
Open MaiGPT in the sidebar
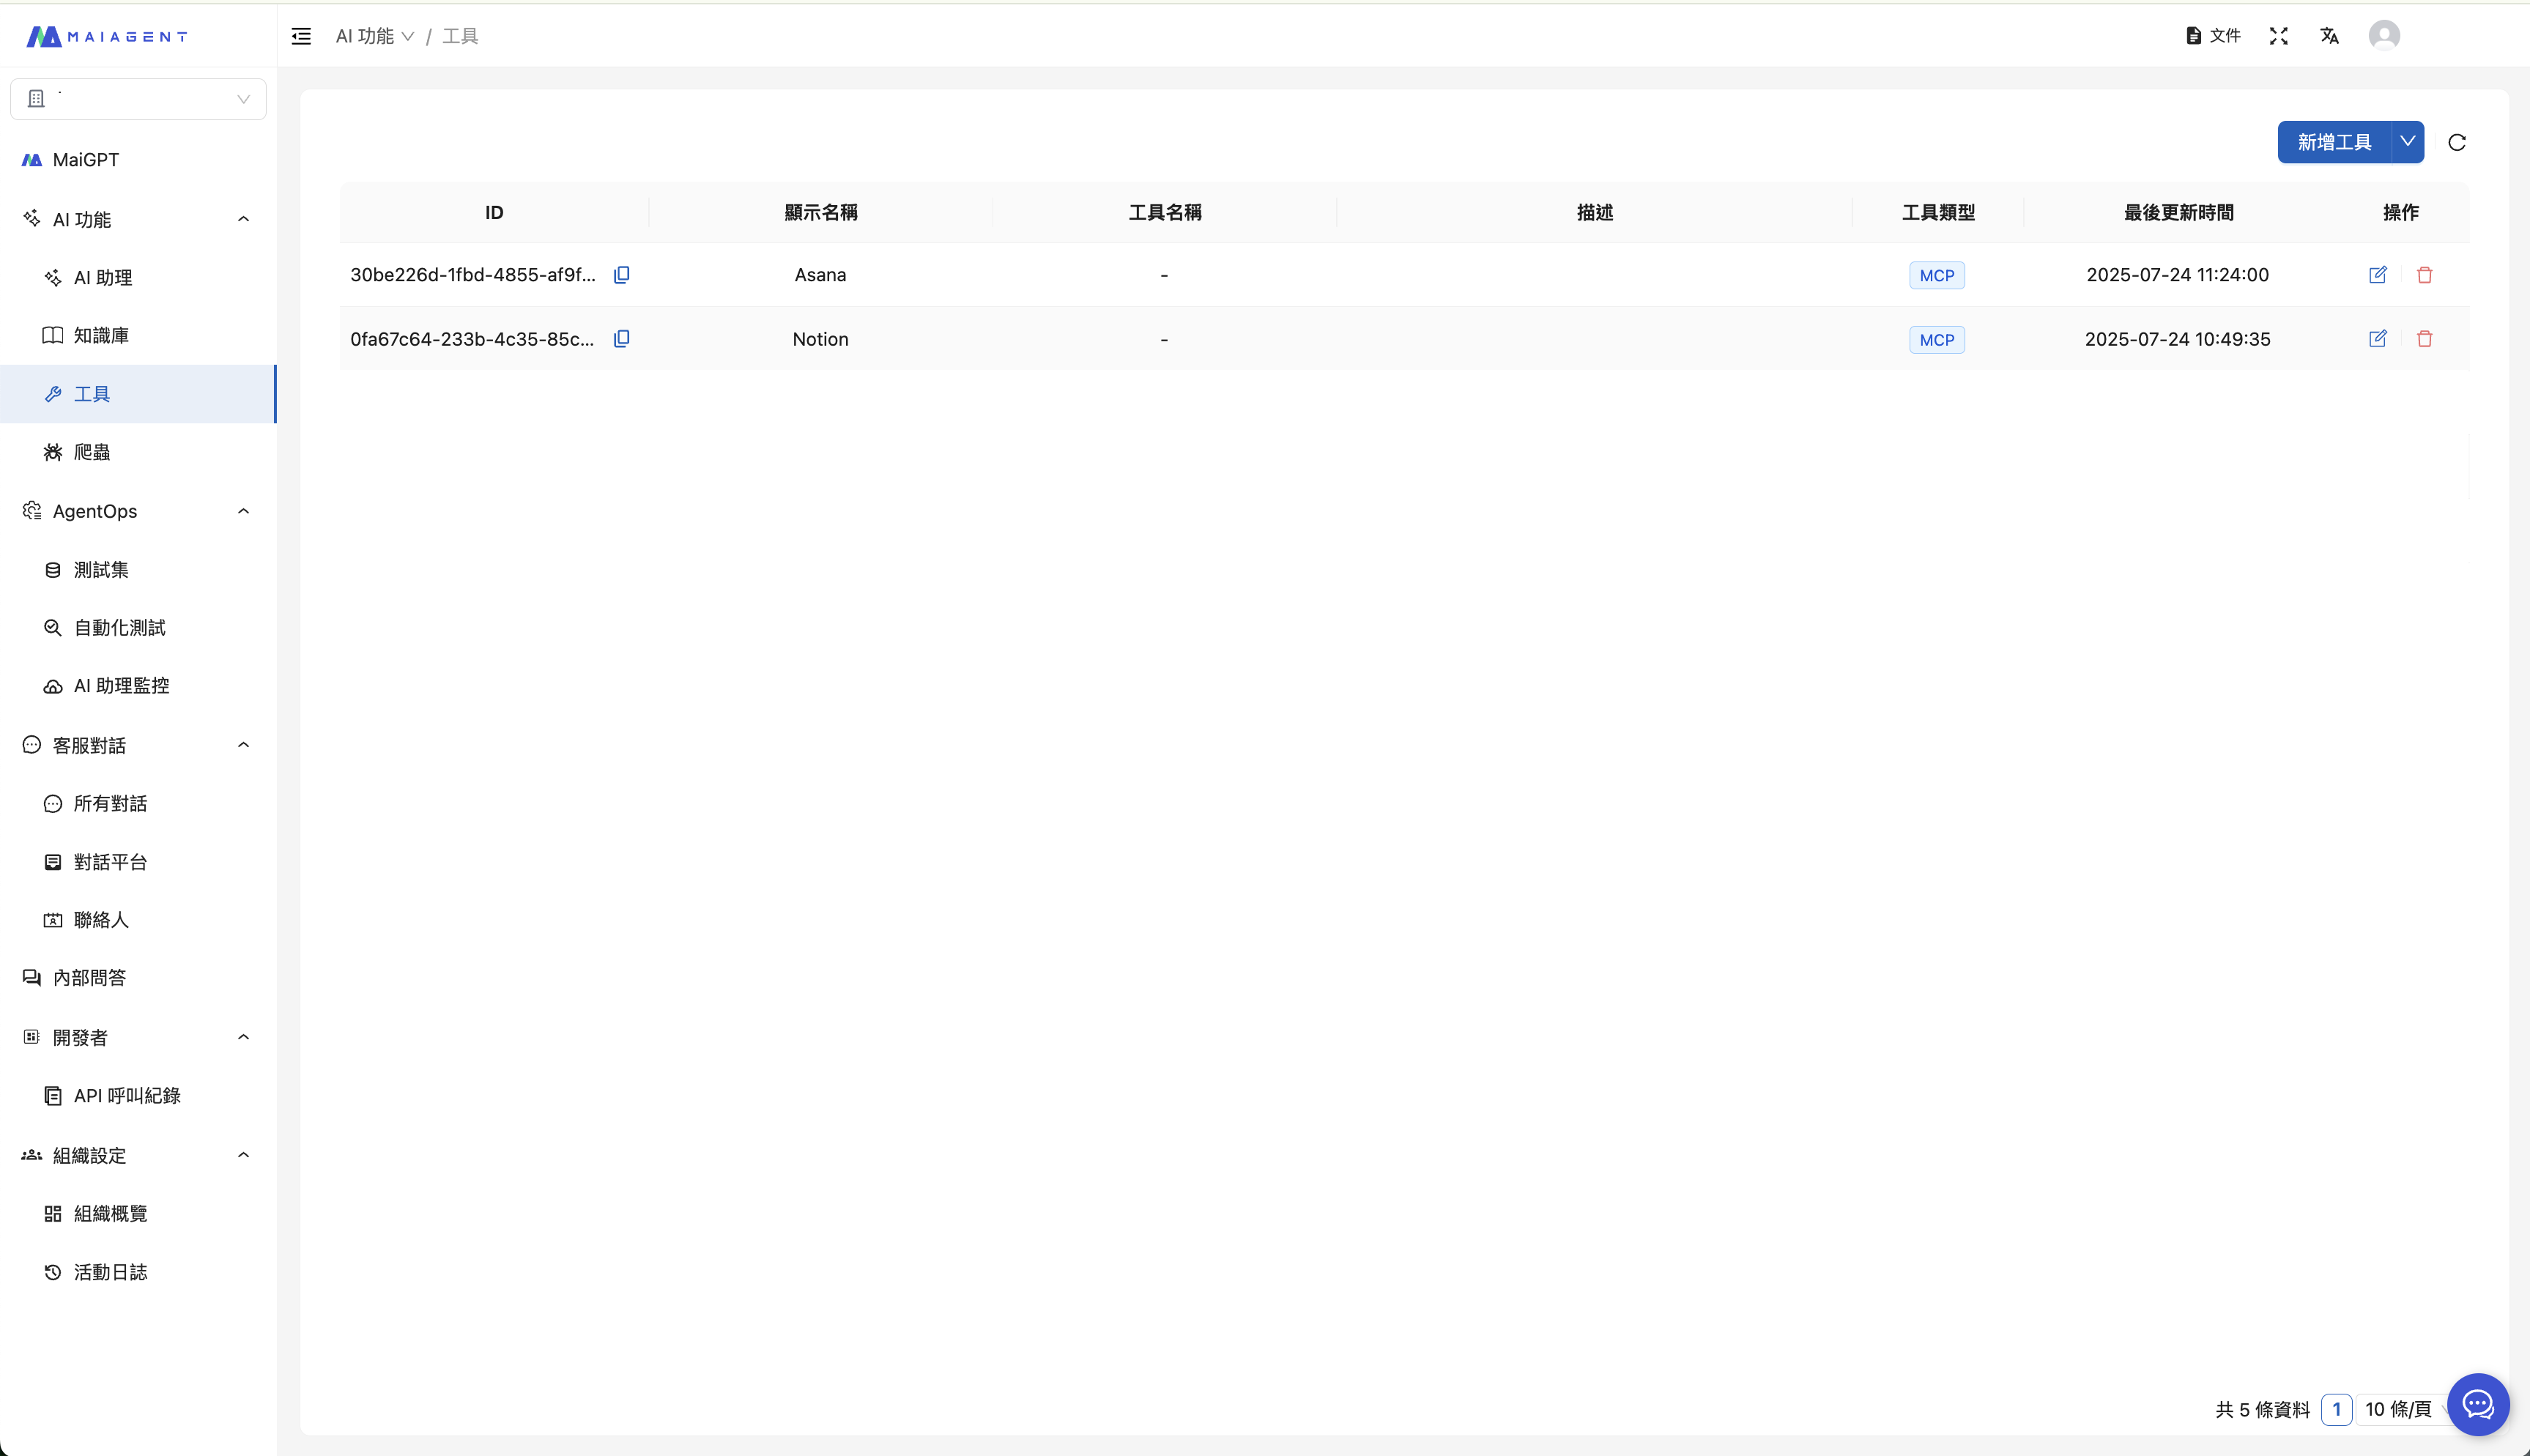click(x=85, y=160)
